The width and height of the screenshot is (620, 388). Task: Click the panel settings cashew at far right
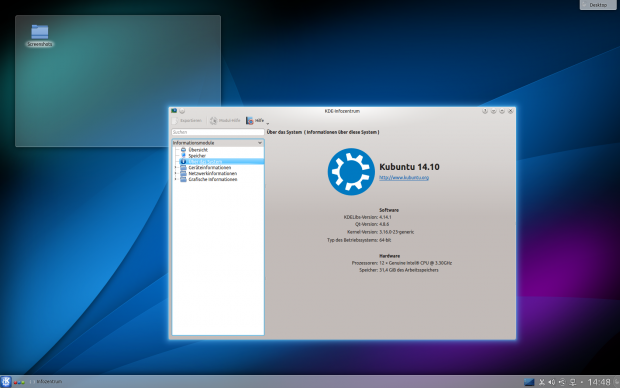616,382
